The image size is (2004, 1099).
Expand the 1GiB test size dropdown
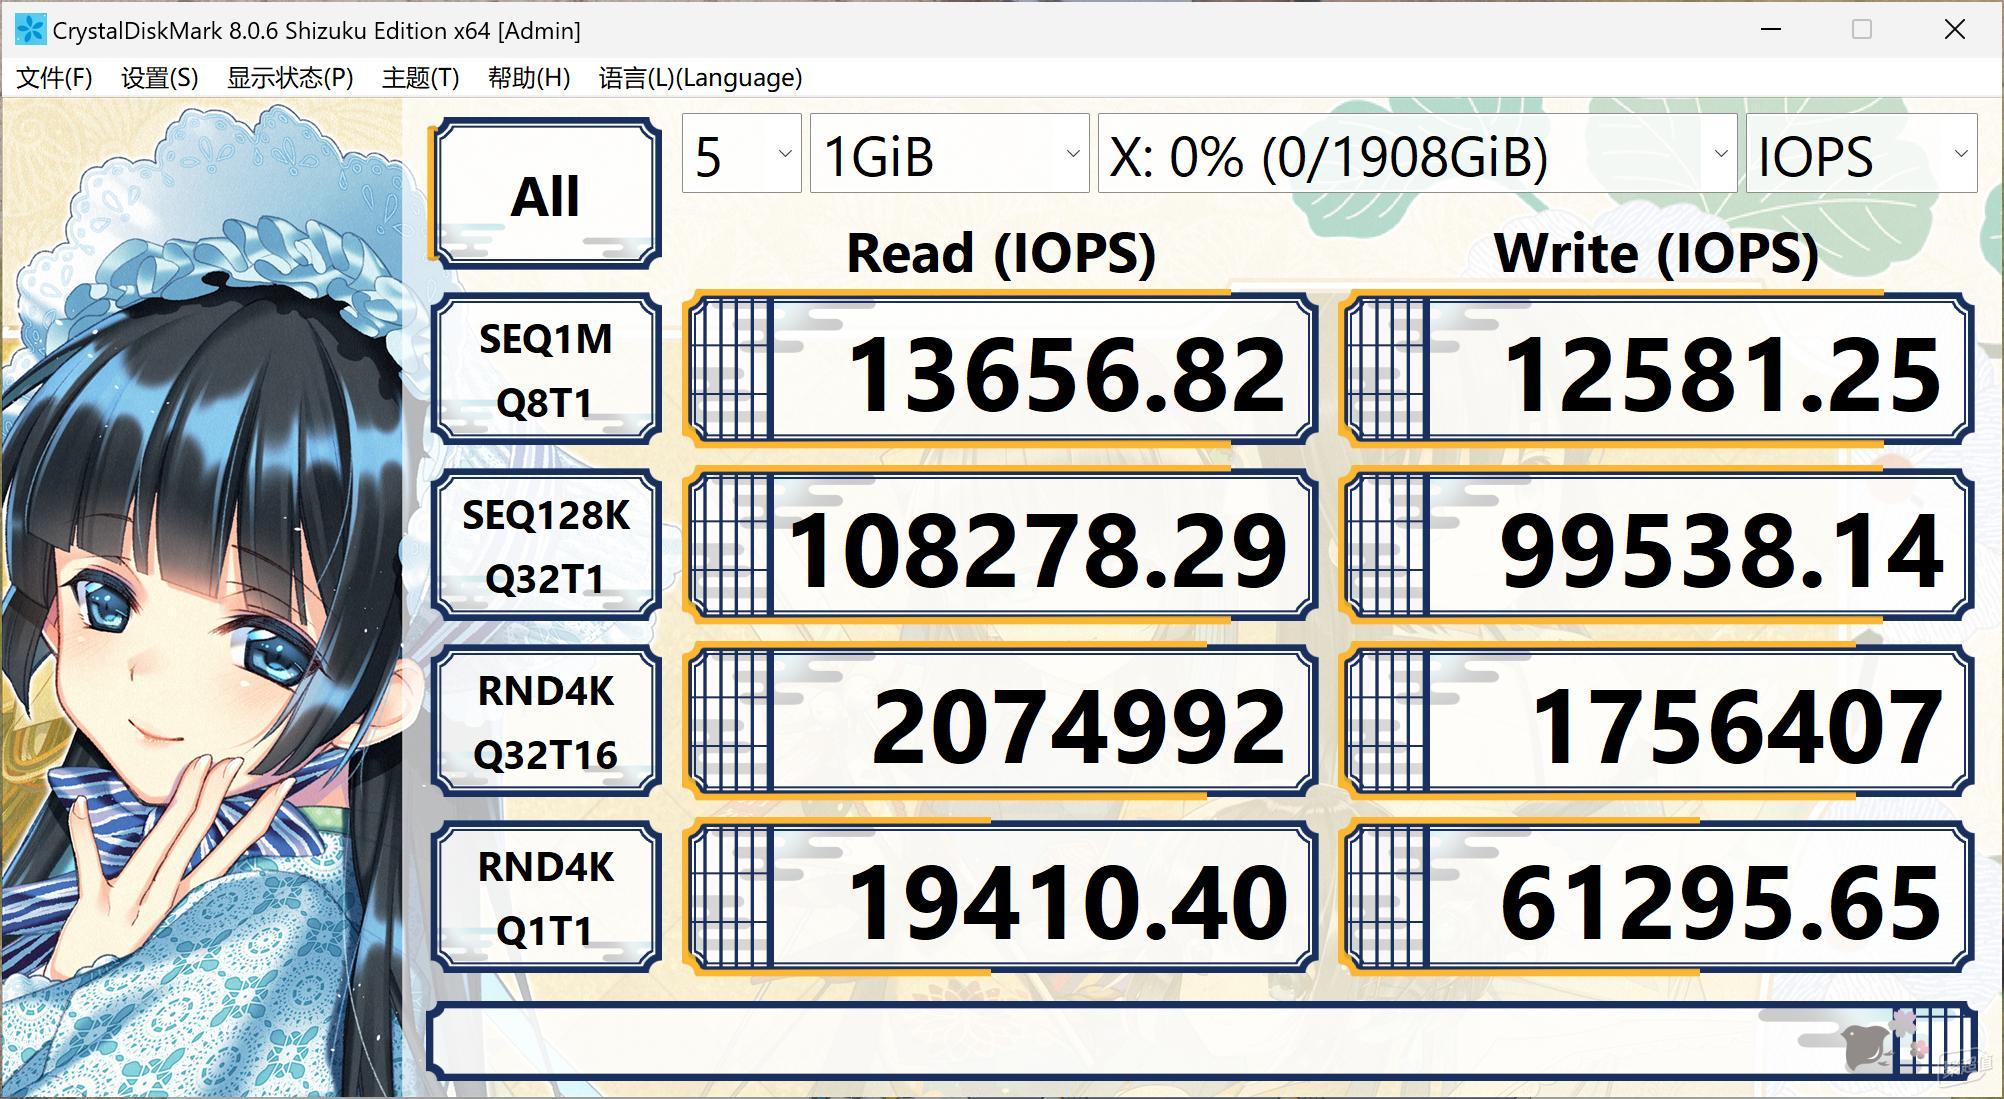(x=949, y=154)
